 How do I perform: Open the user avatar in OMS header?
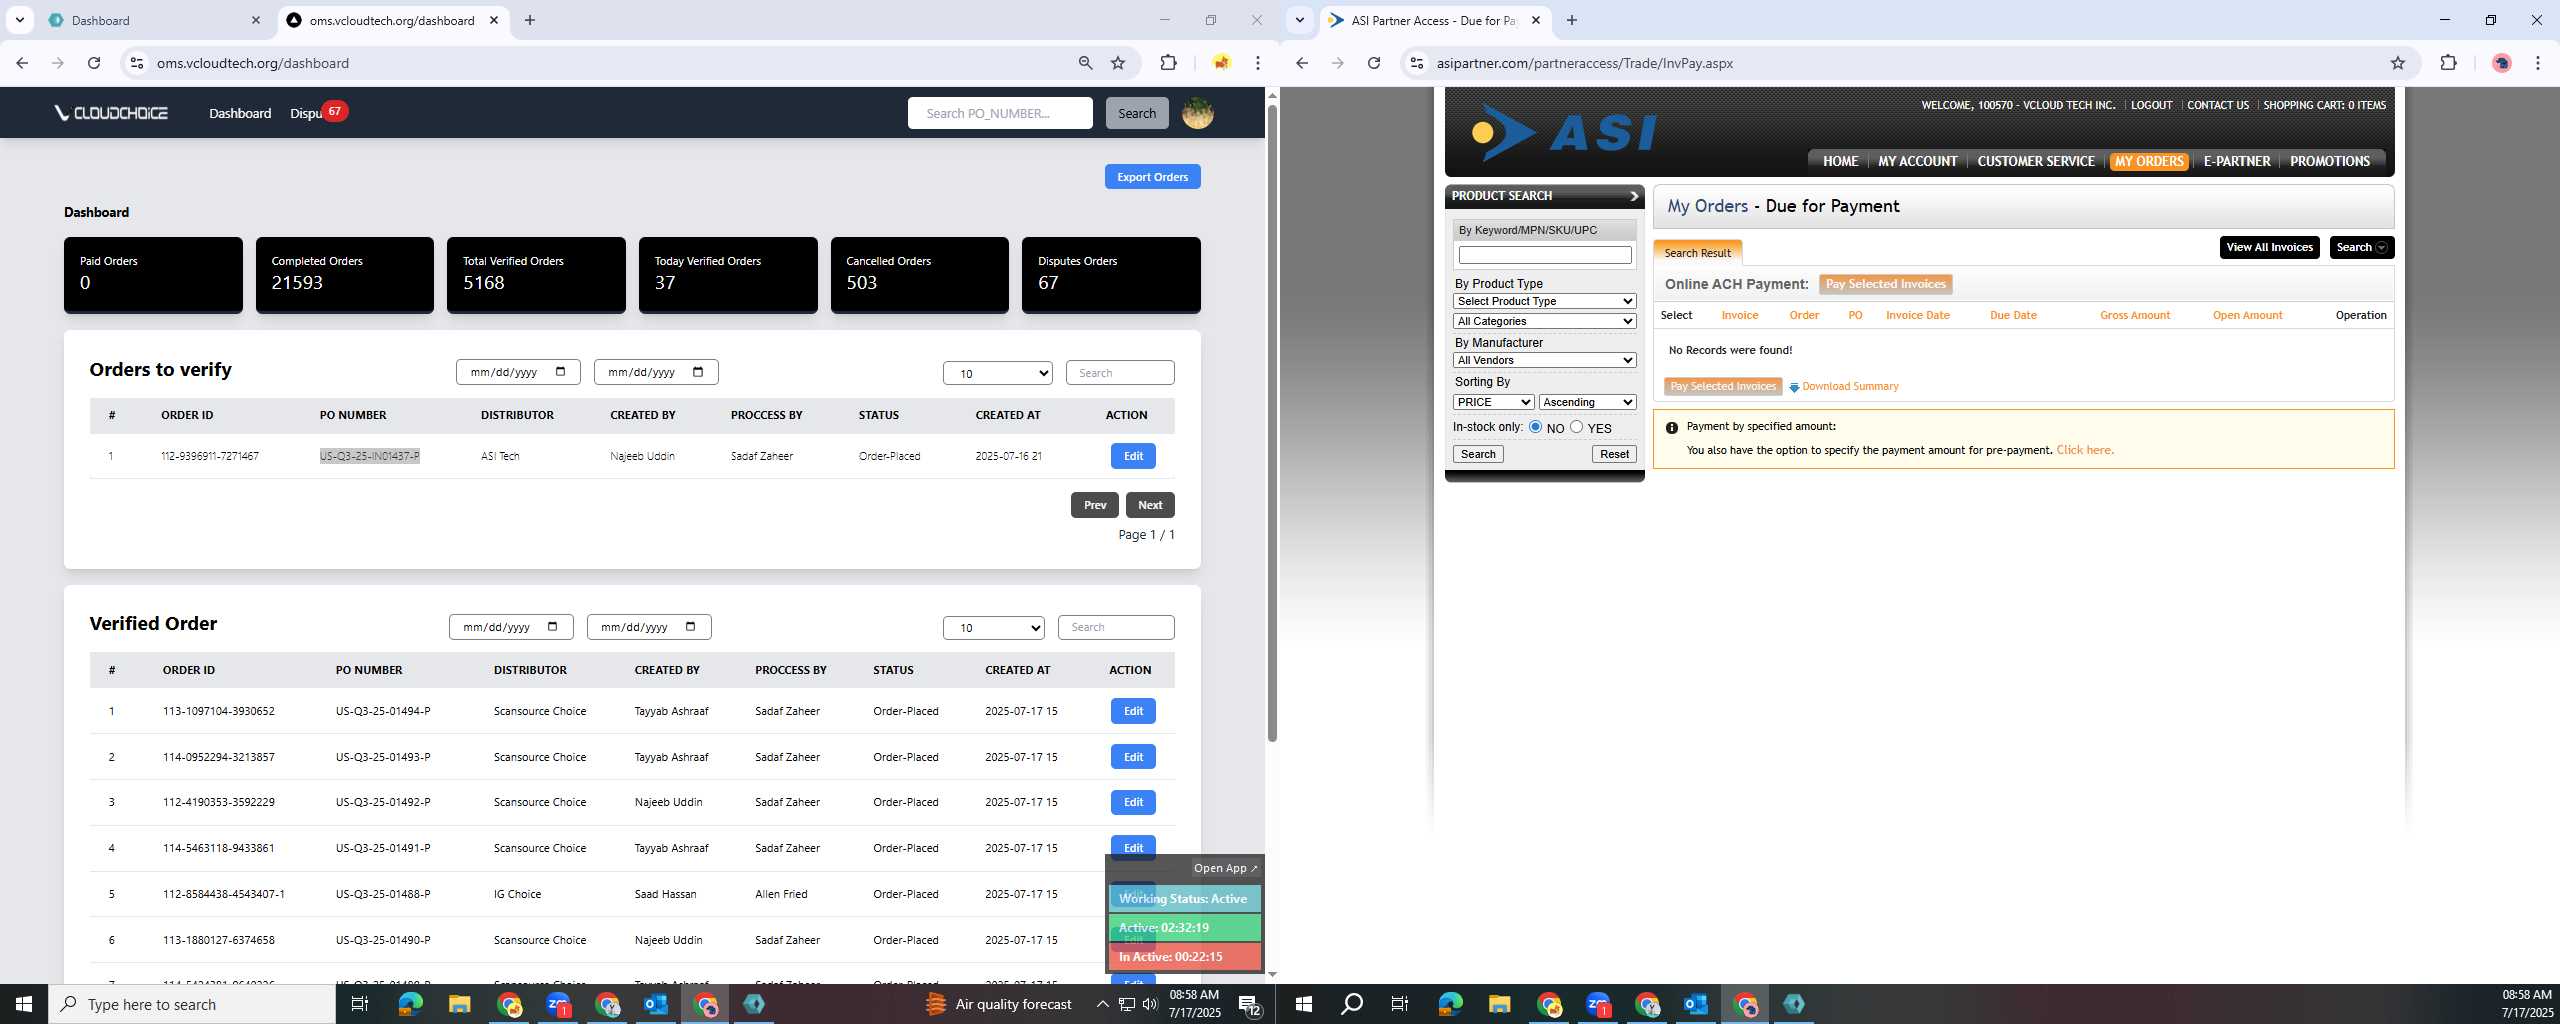point(1197,113)
